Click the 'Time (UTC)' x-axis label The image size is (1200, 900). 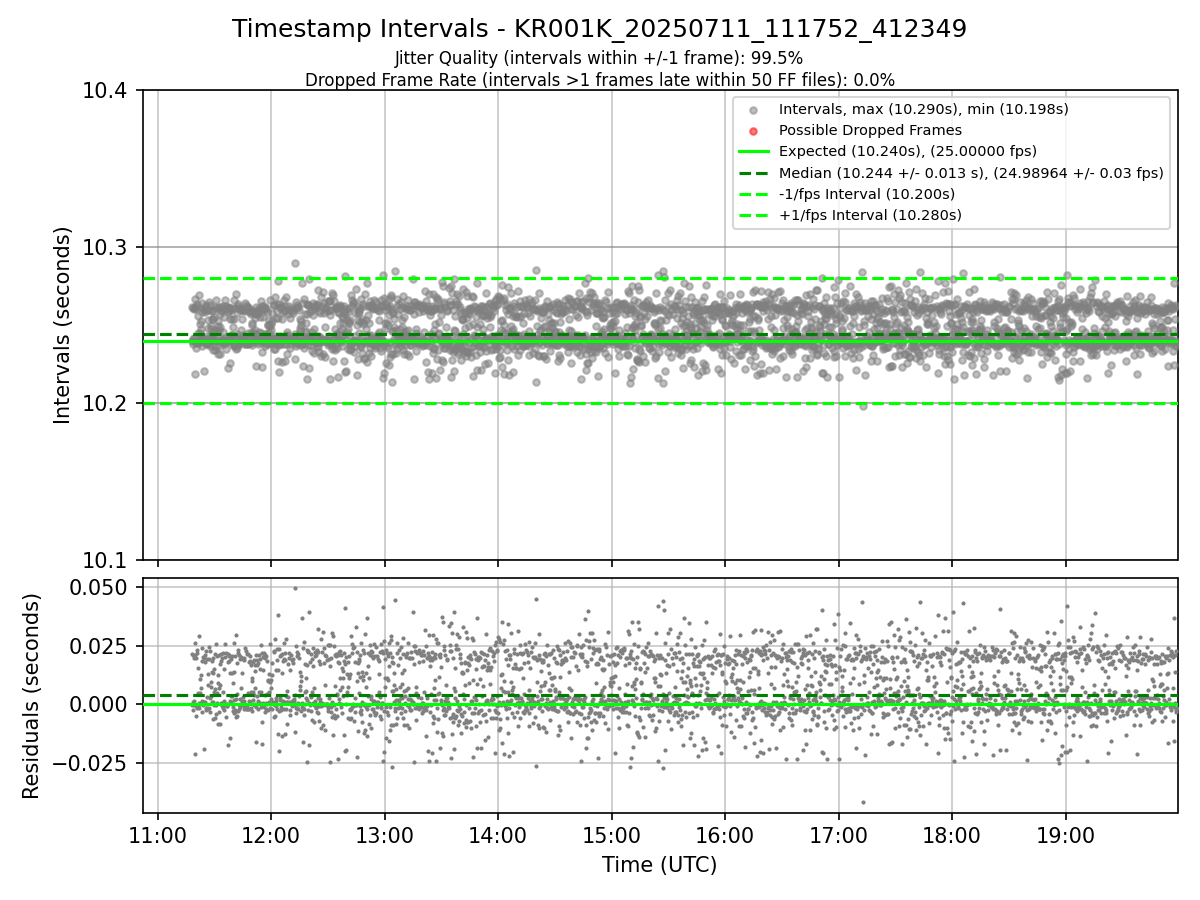(659, 865)
